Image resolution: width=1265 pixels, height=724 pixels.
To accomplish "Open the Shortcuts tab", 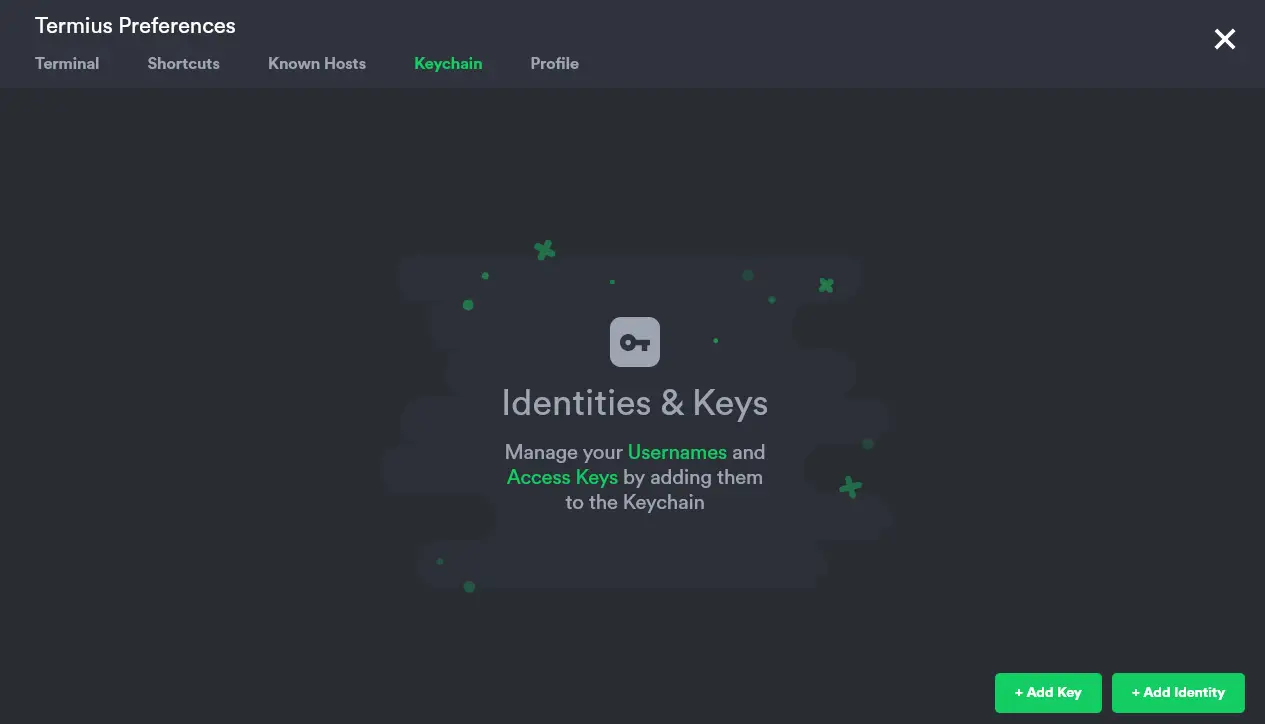I will [183, 63].
